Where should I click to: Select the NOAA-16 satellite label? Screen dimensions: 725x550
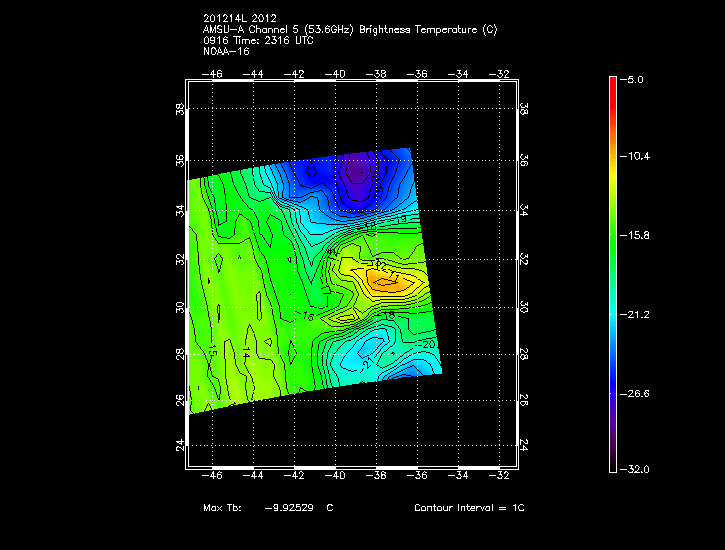tap(225, 50)
